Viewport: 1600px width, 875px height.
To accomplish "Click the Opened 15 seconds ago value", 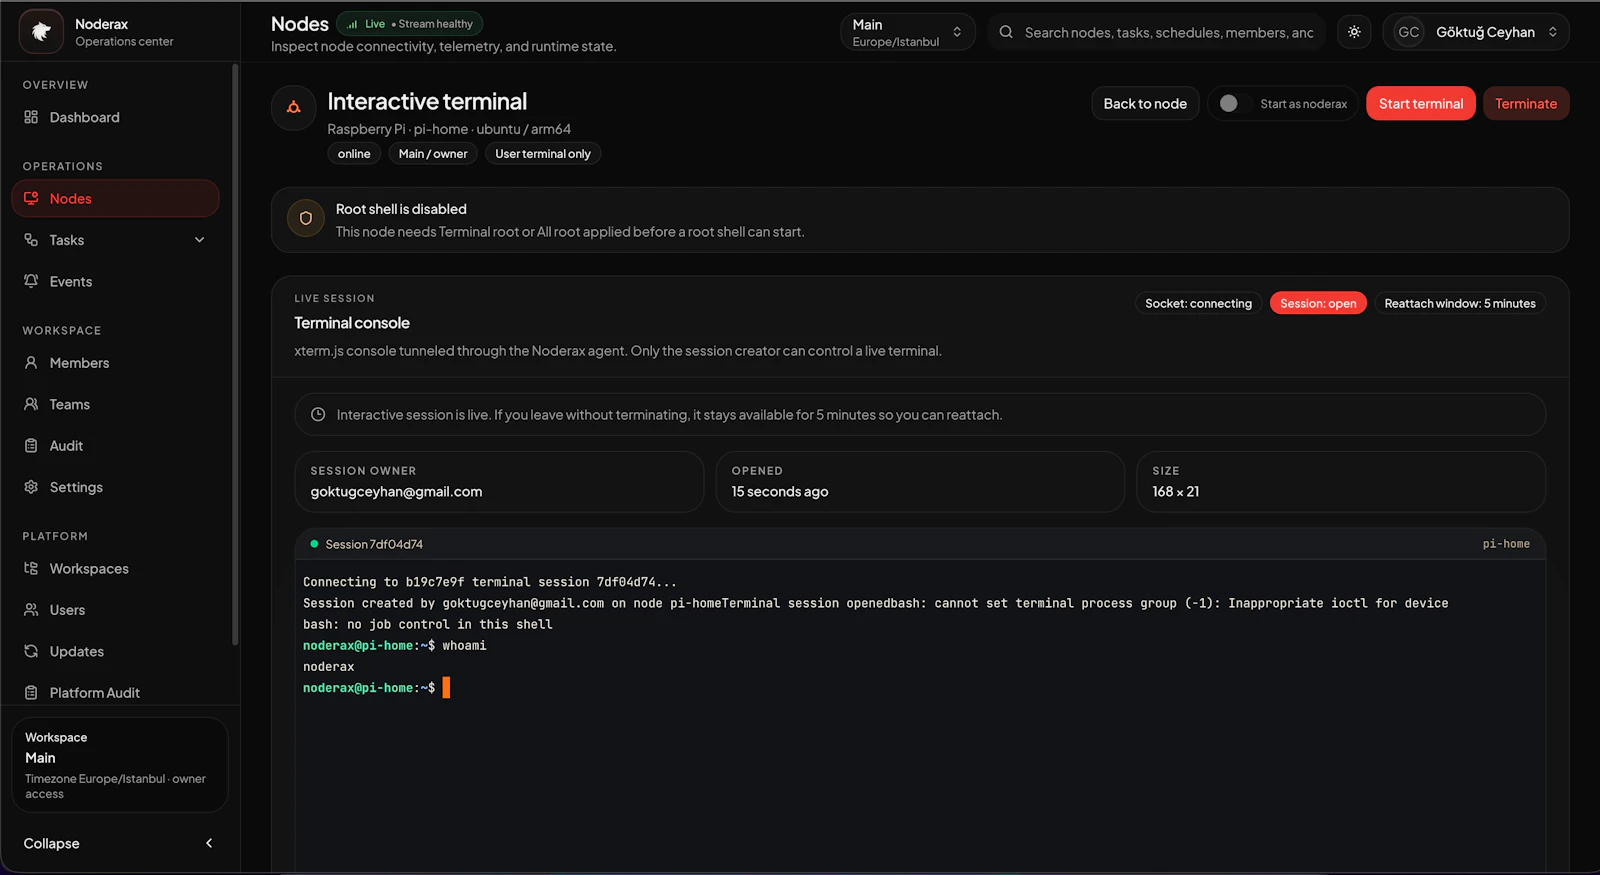I will [x=780, y=492].
